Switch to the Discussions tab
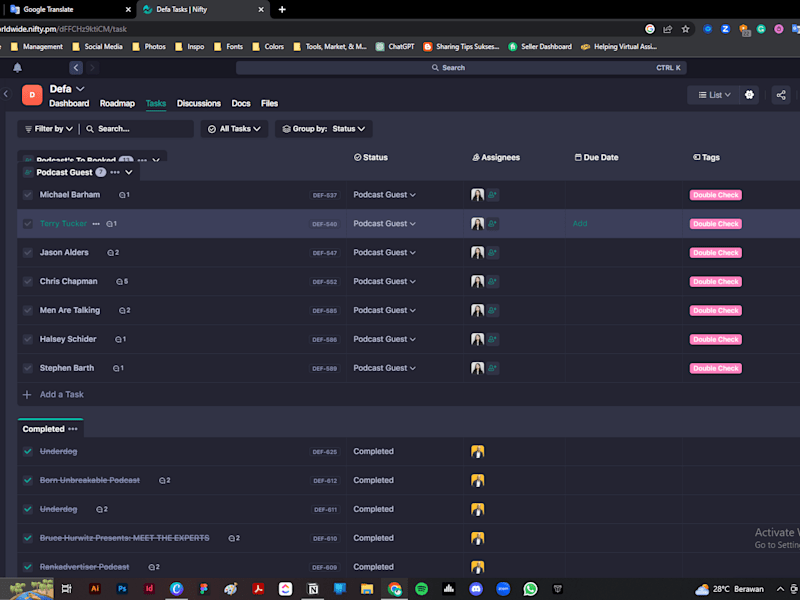Viewport: 800px width, 600px height. click(x=198, y=104)
